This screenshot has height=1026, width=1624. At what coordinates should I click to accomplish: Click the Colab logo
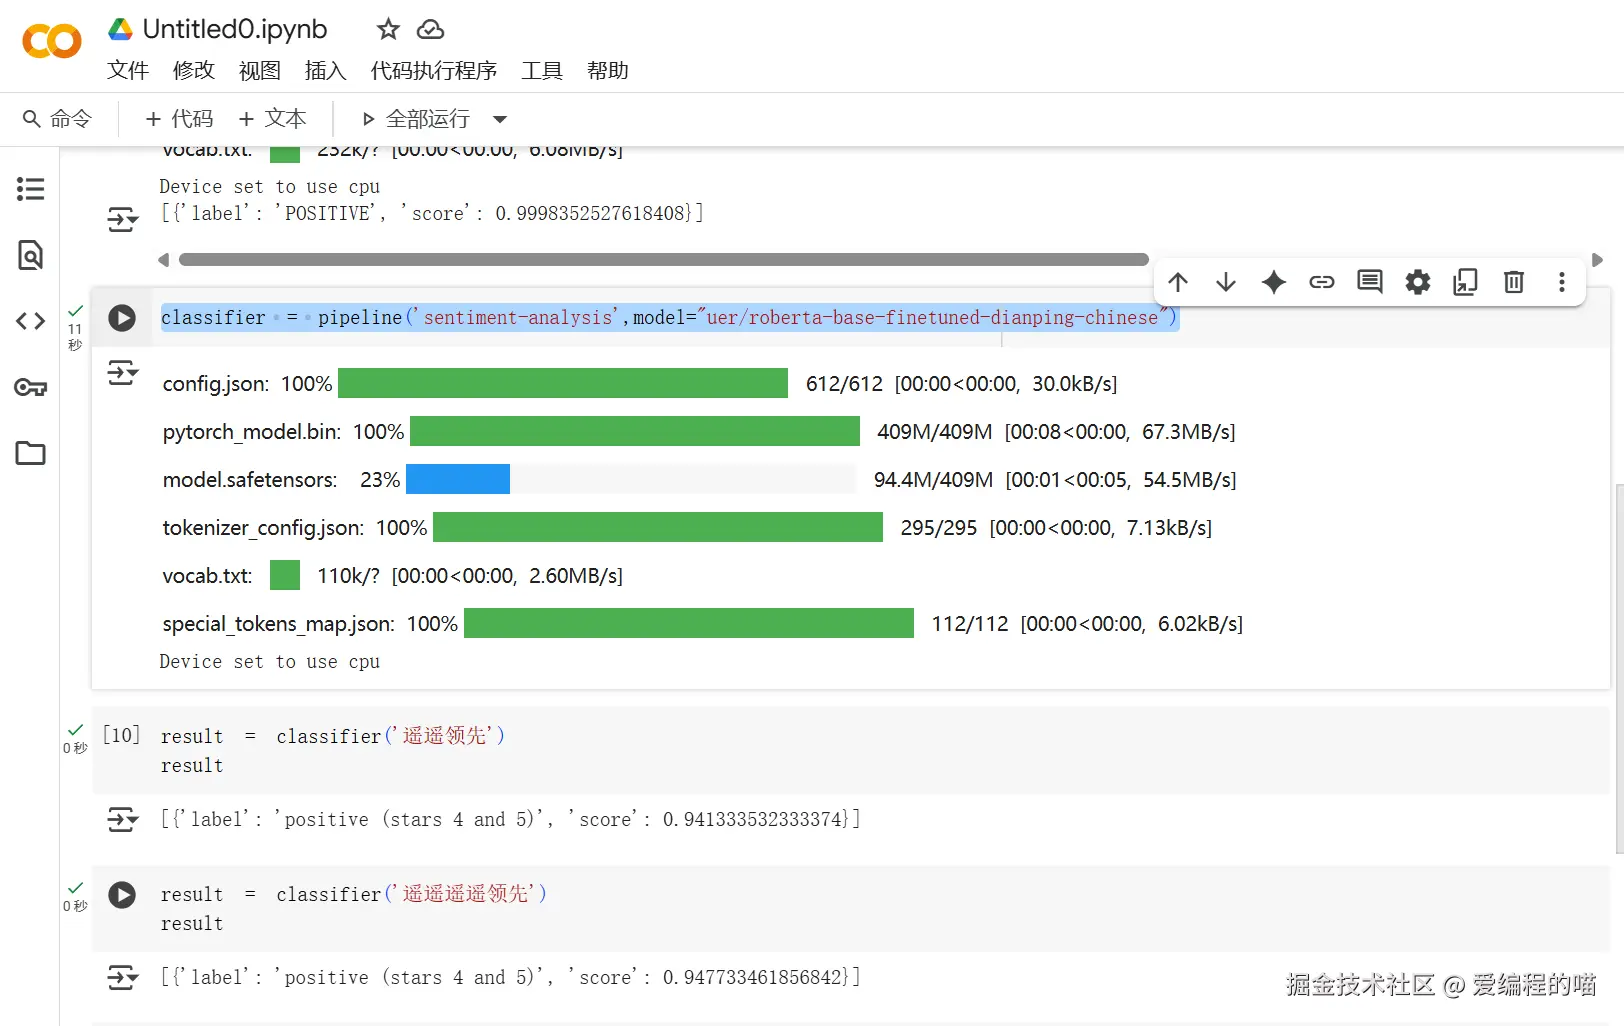[52, 41]
